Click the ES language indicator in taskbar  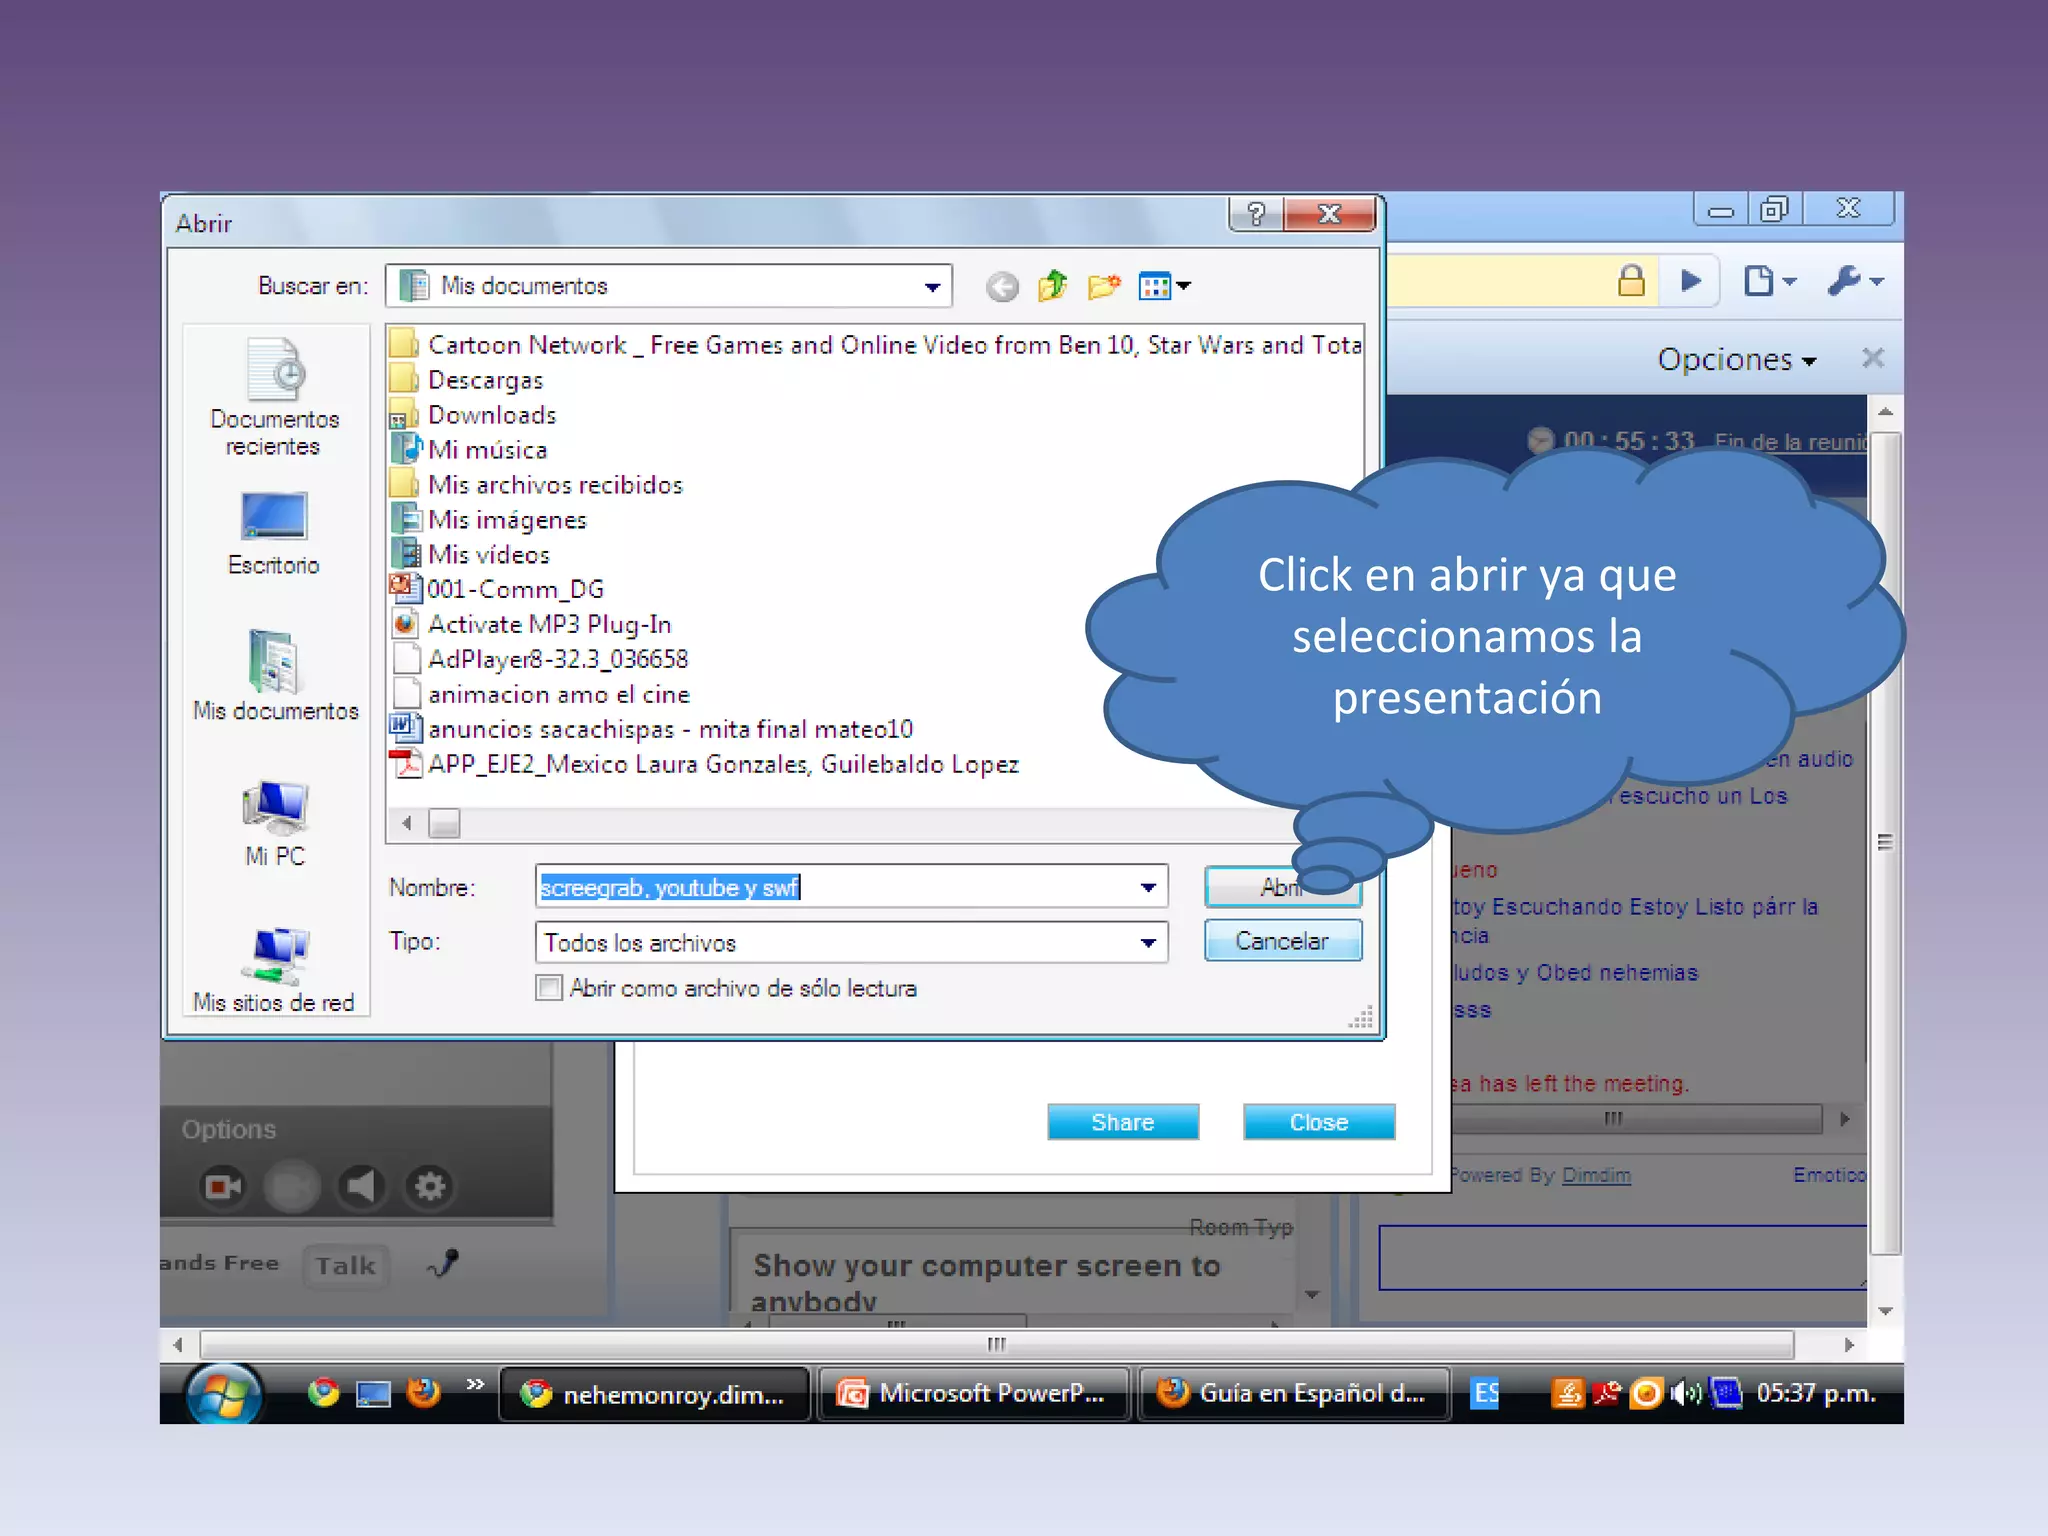coord(1487,1394)
